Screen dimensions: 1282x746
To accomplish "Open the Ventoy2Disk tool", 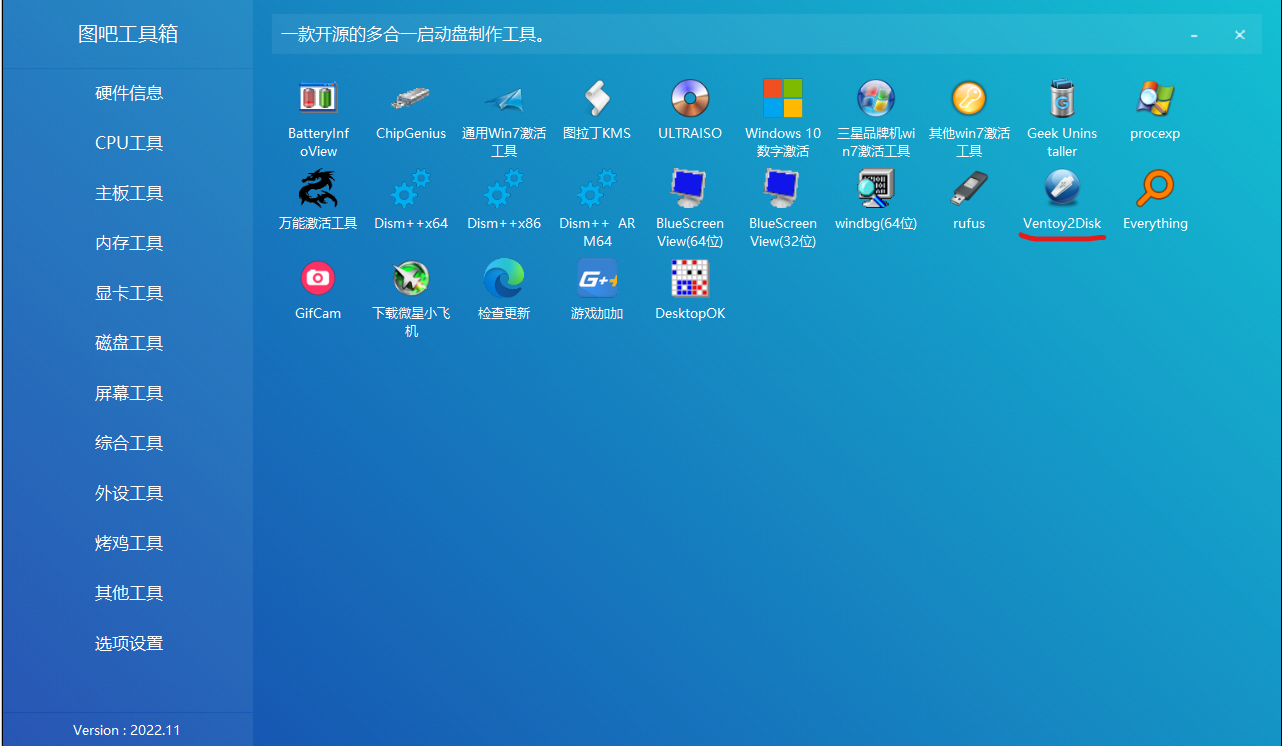I will [1061, 190].
